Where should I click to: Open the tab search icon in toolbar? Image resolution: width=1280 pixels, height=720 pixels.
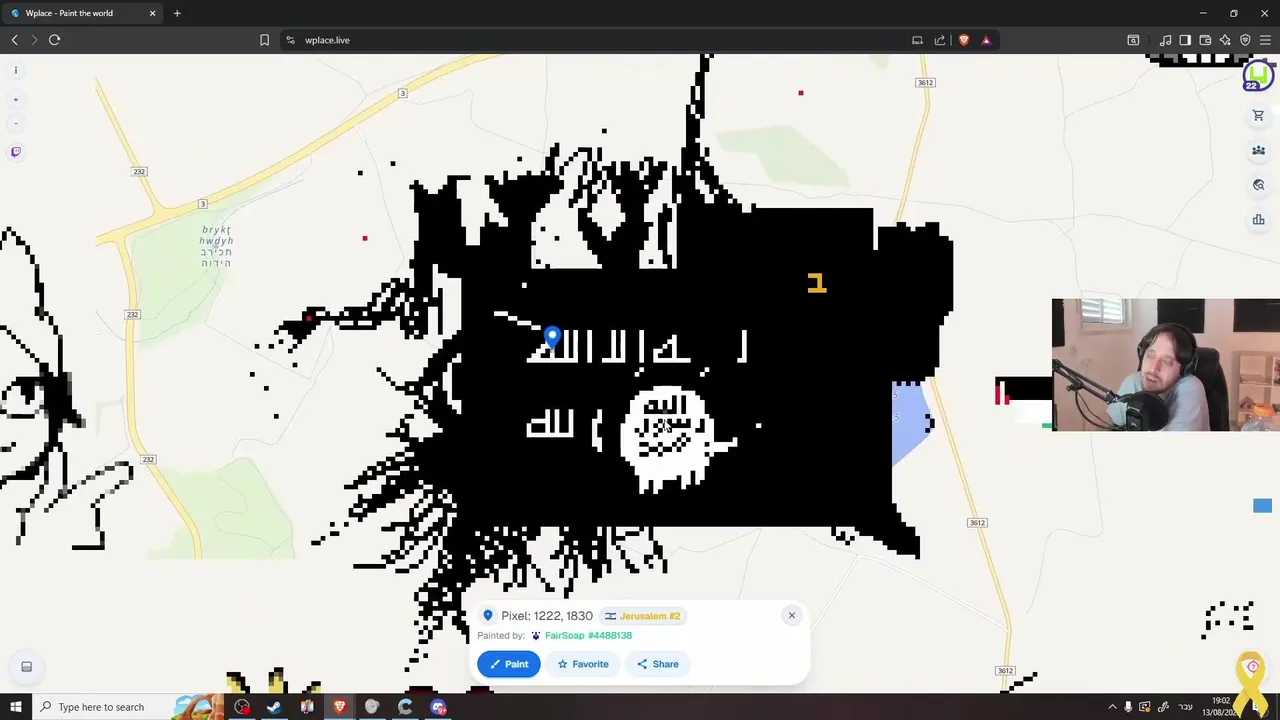click(x=1133, y=40)
